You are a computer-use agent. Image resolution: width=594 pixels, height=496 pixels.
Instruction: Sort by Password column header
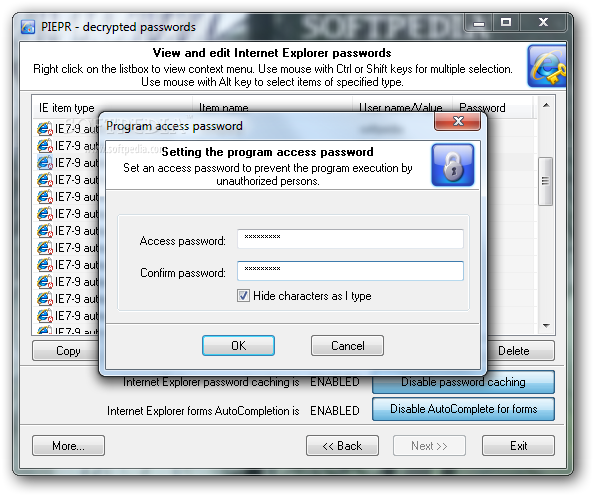492,107
